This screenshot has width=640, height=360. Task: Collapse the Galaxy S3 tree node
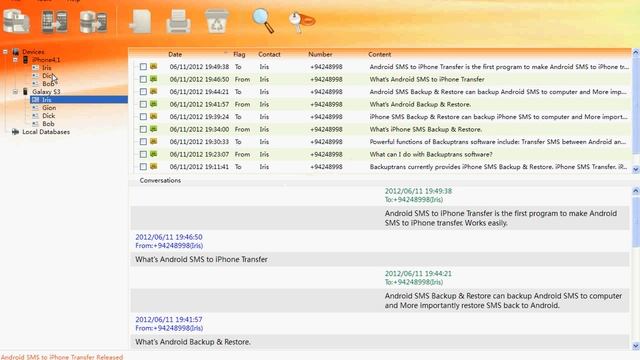point(15,91)
